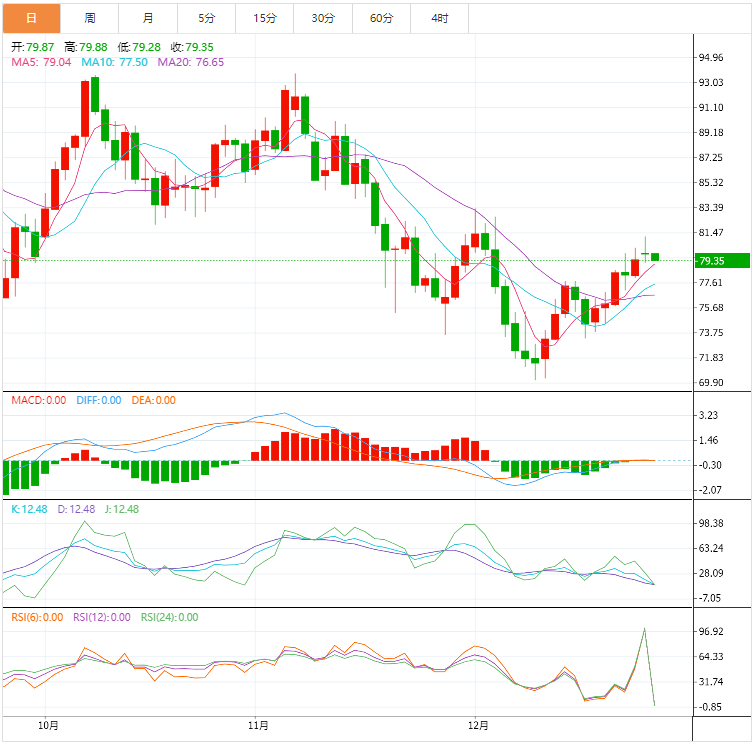
Task: Click the green 79.35 current price tag
Action: pos(722,261)
